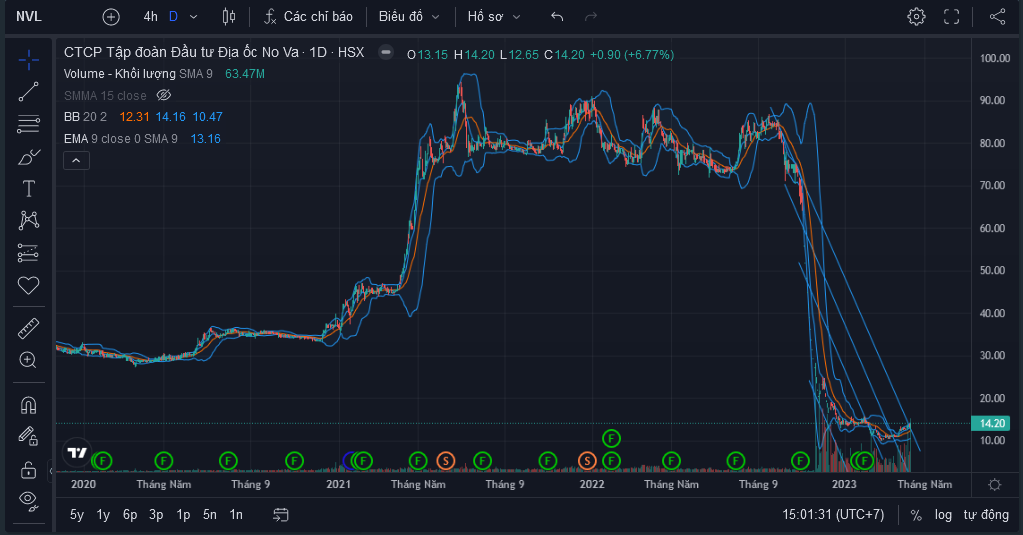Select the BB 20 2 indicator legend
This screenshot has width=1023, height=535.
[85, 117]
